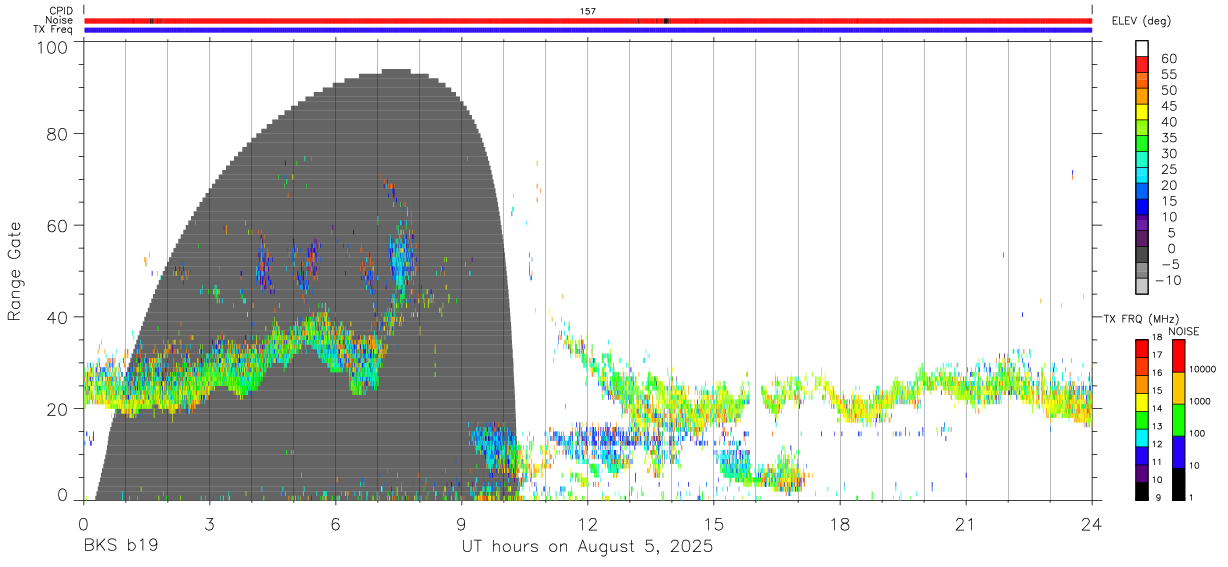
Task: Select the green NOISE cell between 1000 and 100
Action: click(1179, 419)
